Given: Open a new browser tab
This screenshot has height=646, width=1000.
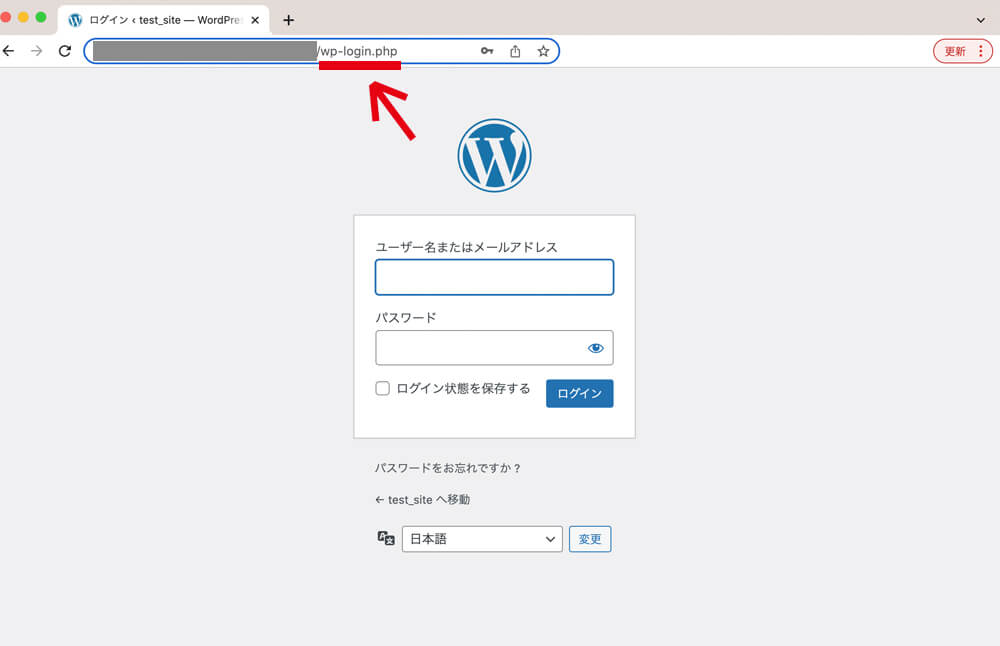Looking at the screenshot, I should [x=288, y=20].
